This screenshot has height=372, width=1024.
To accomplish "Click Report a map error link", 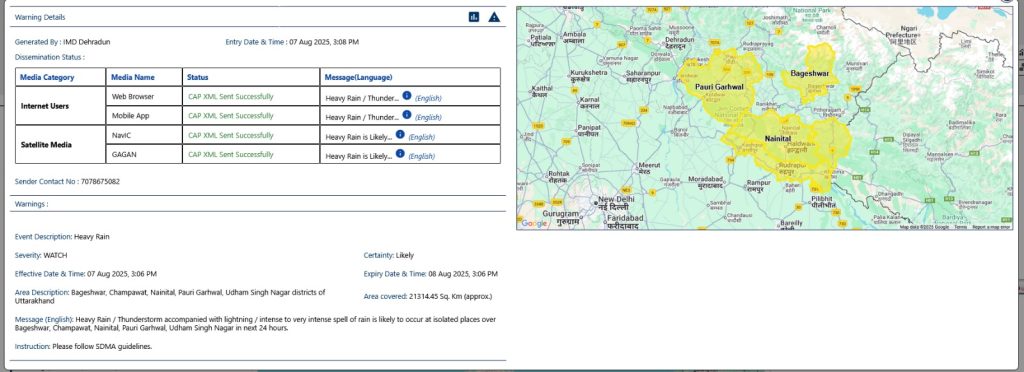I will point(991,226).
